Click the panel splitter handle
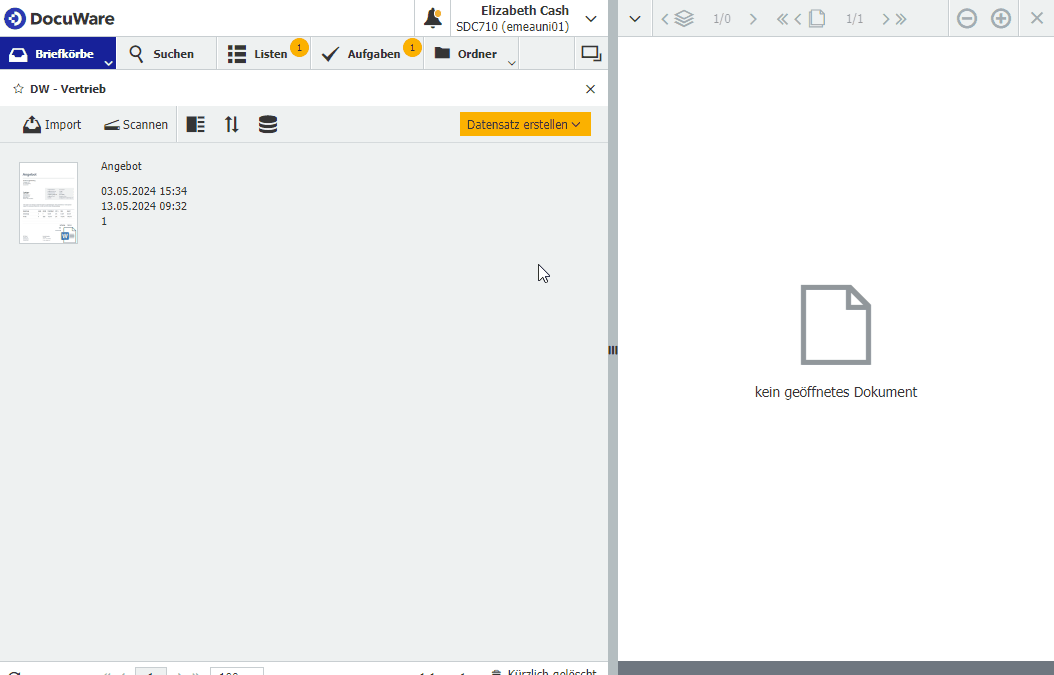Viewport: 1054px width, 675px height. tap(613, 350)
